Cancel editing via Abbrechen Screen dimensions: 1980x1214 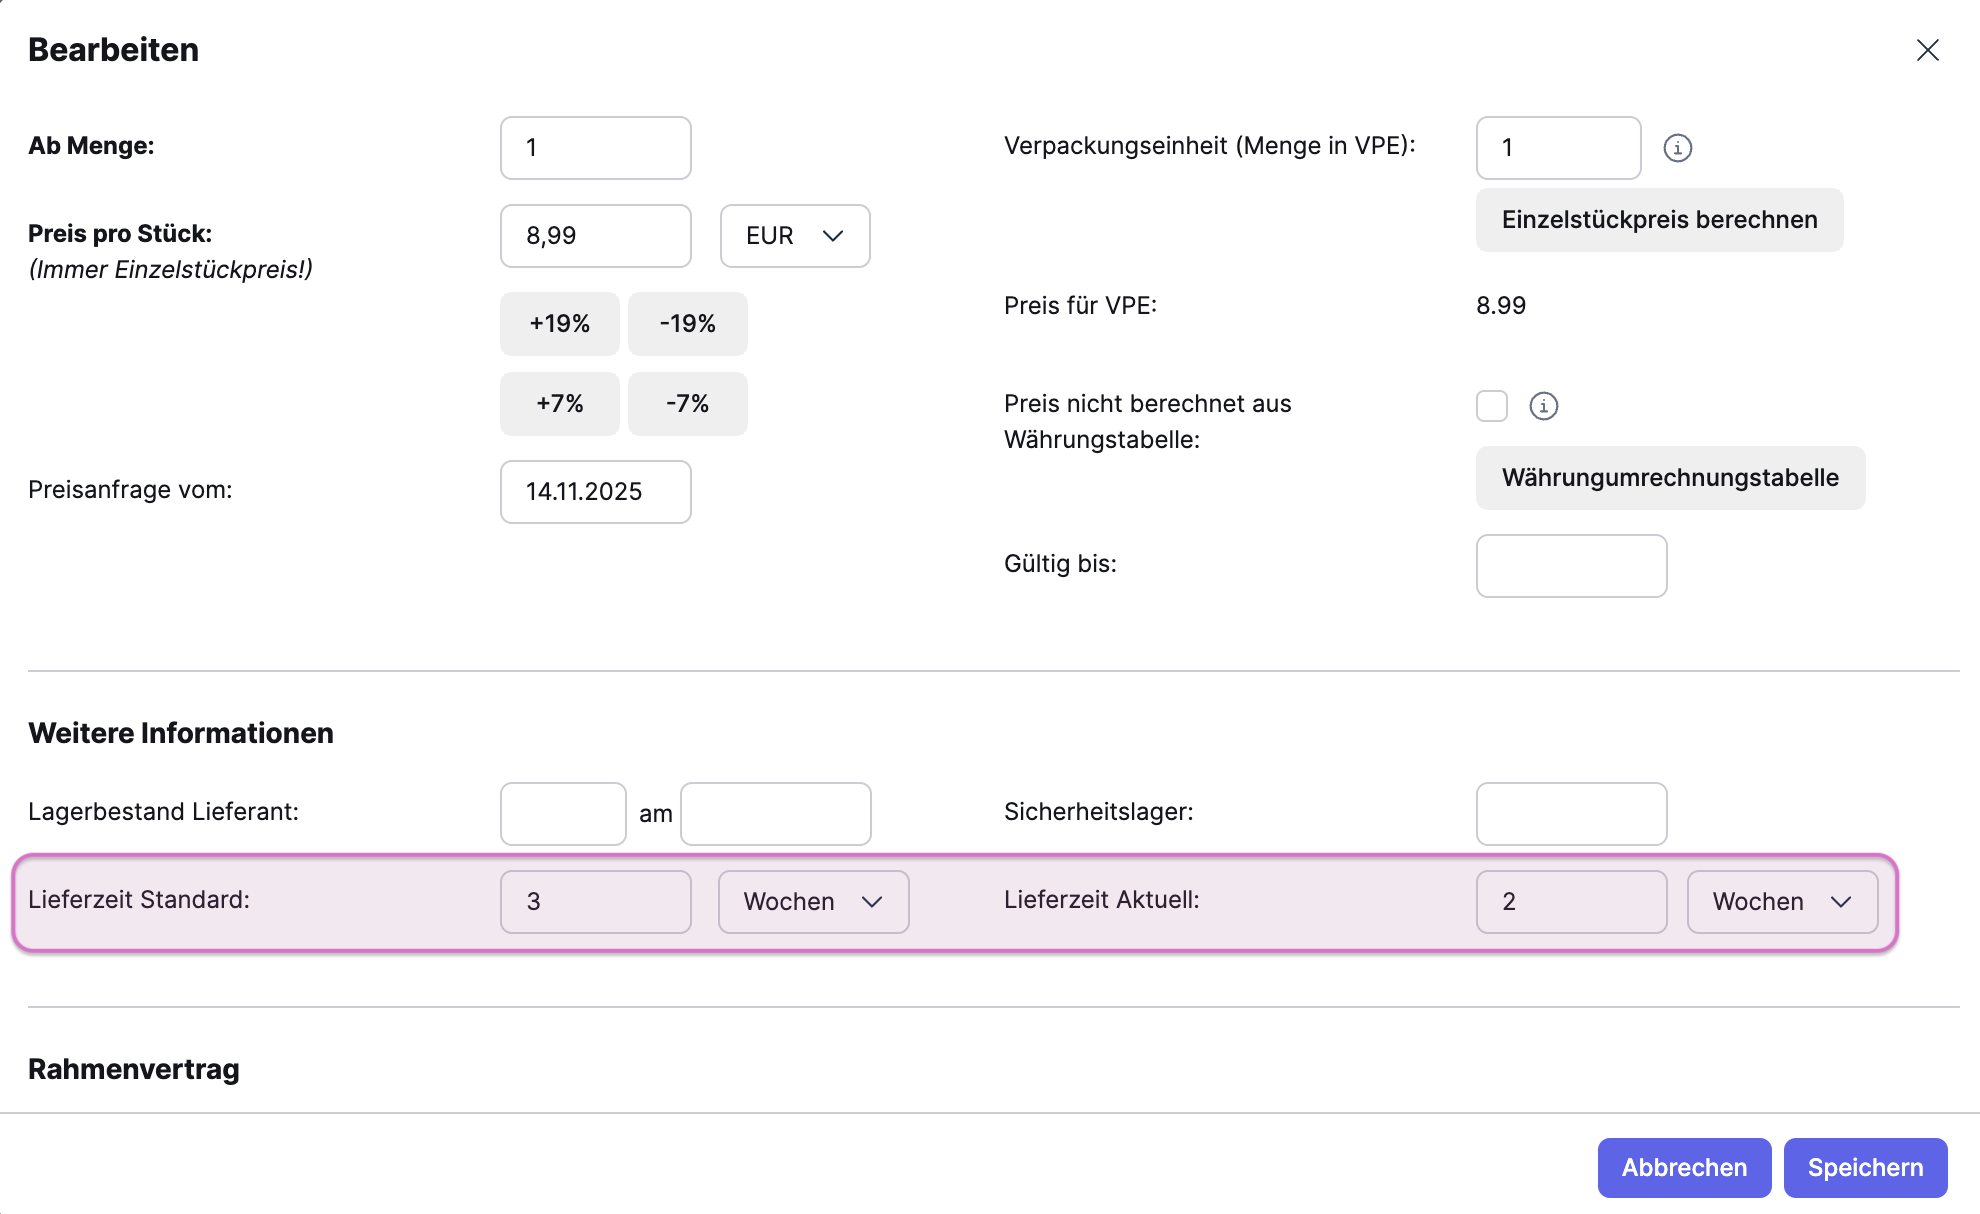(1684, 1168)
